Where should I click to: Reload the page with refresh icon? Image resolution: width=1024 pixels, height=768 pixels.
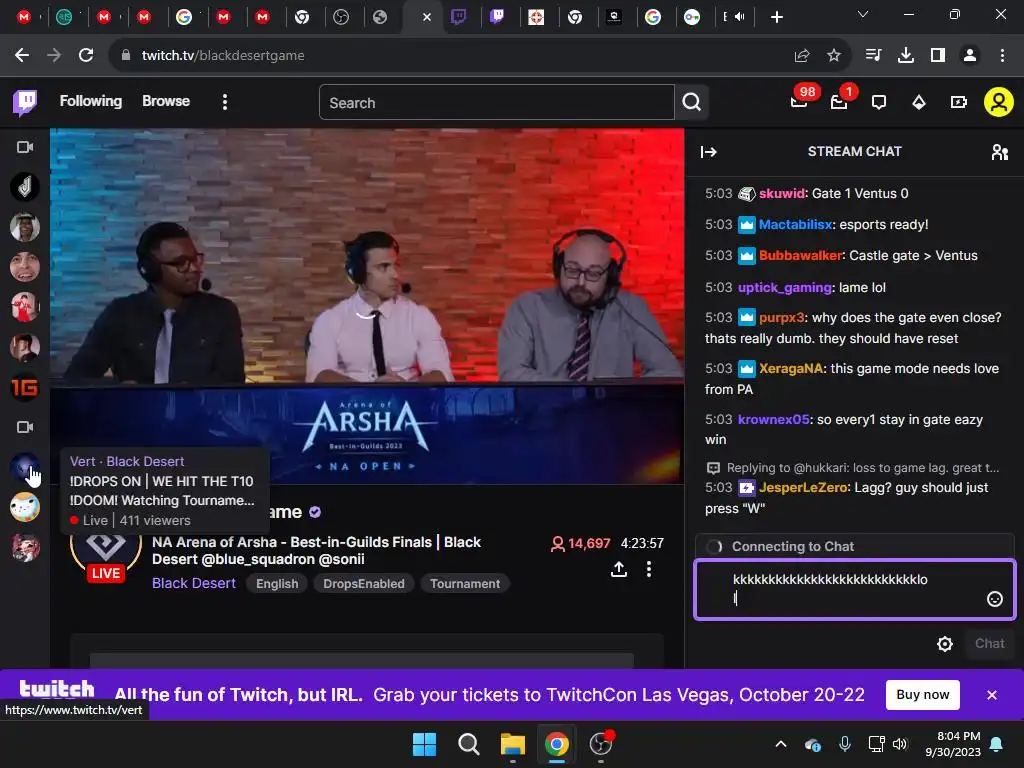[86, 56]
